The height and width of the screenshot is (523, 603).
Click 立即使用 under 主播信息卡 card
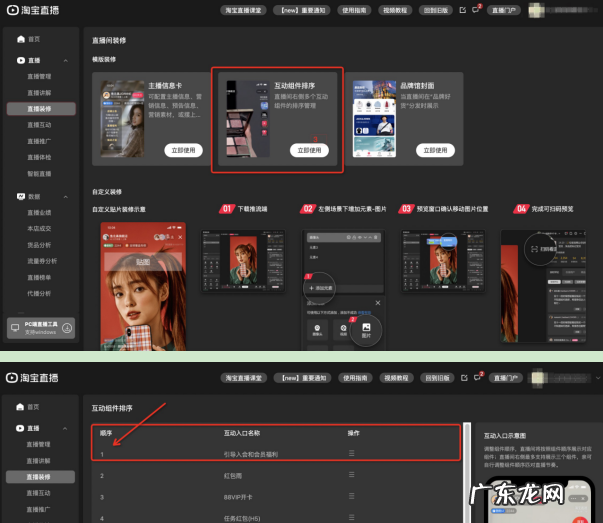184,150
